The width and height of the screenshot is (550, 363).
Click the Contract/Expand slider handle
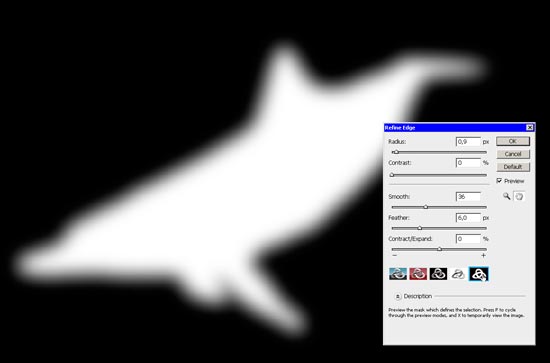[x=440, y=249]
